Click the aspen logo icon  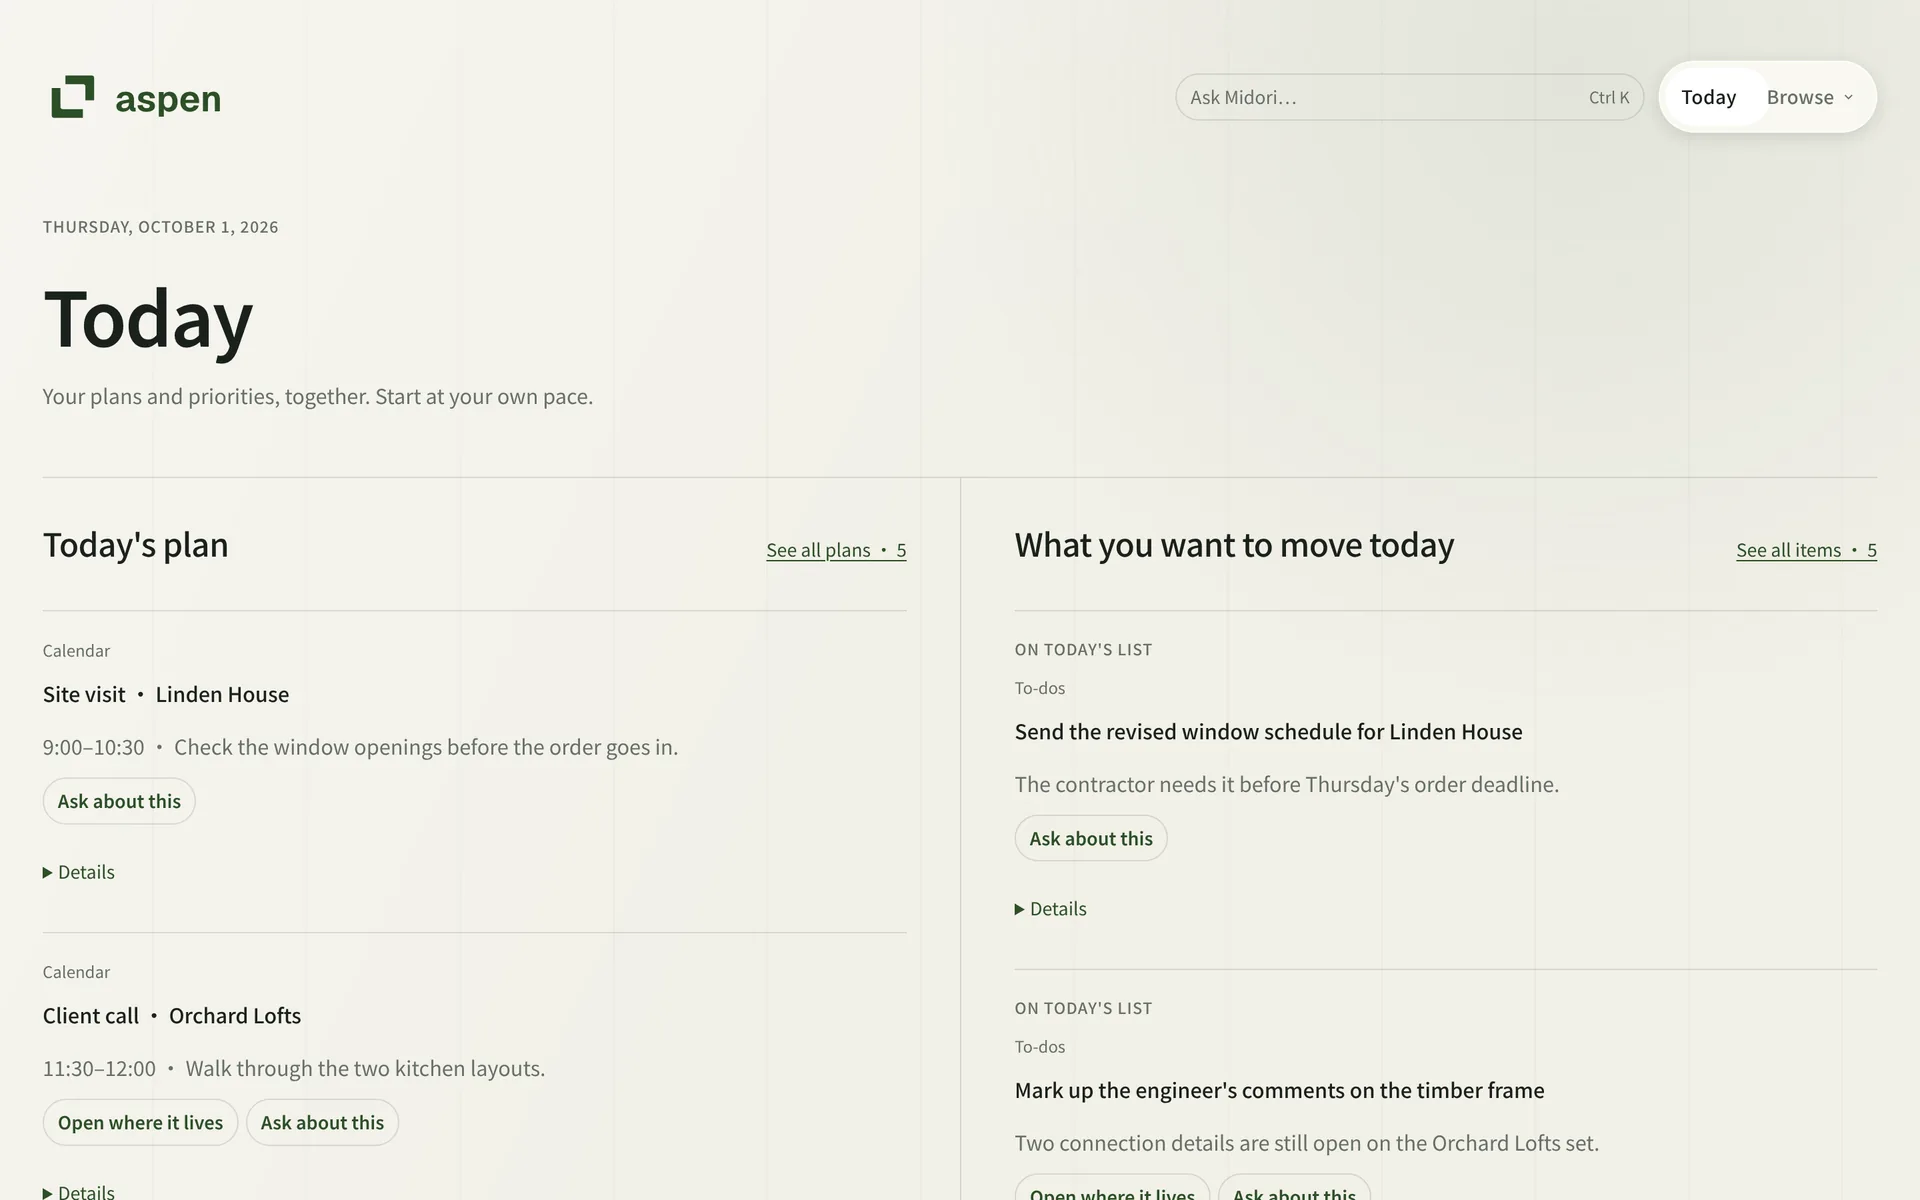tap(73, 97)
